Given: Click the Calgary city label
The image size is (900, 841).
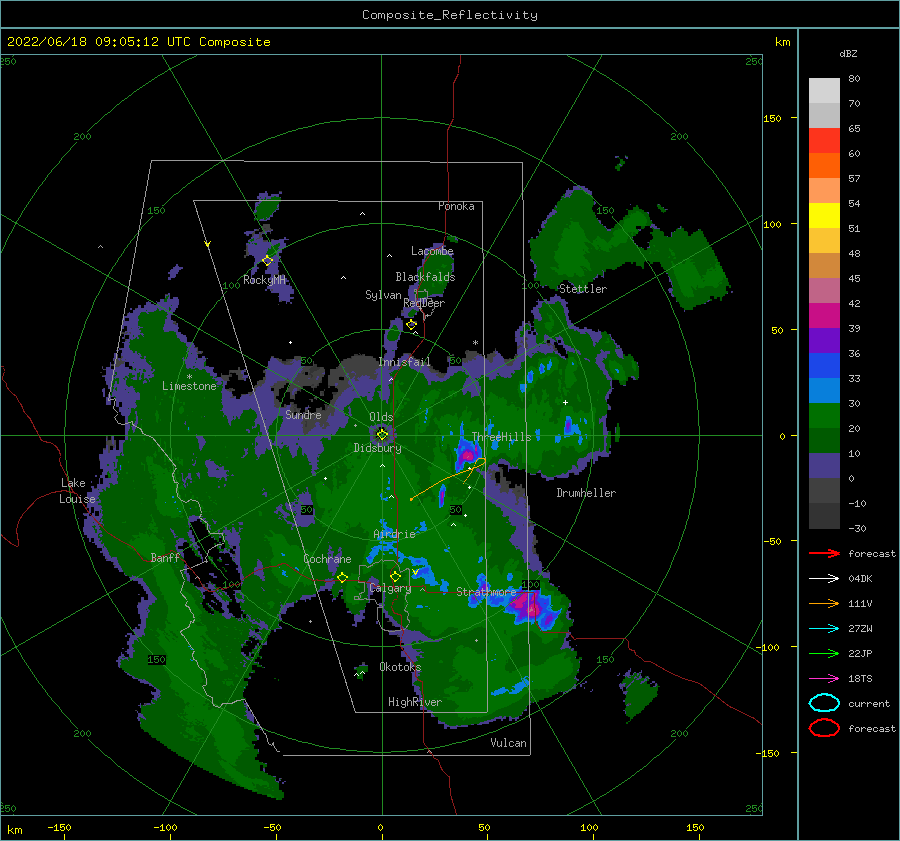Looking at the screenshot, I should pos(390,588).
